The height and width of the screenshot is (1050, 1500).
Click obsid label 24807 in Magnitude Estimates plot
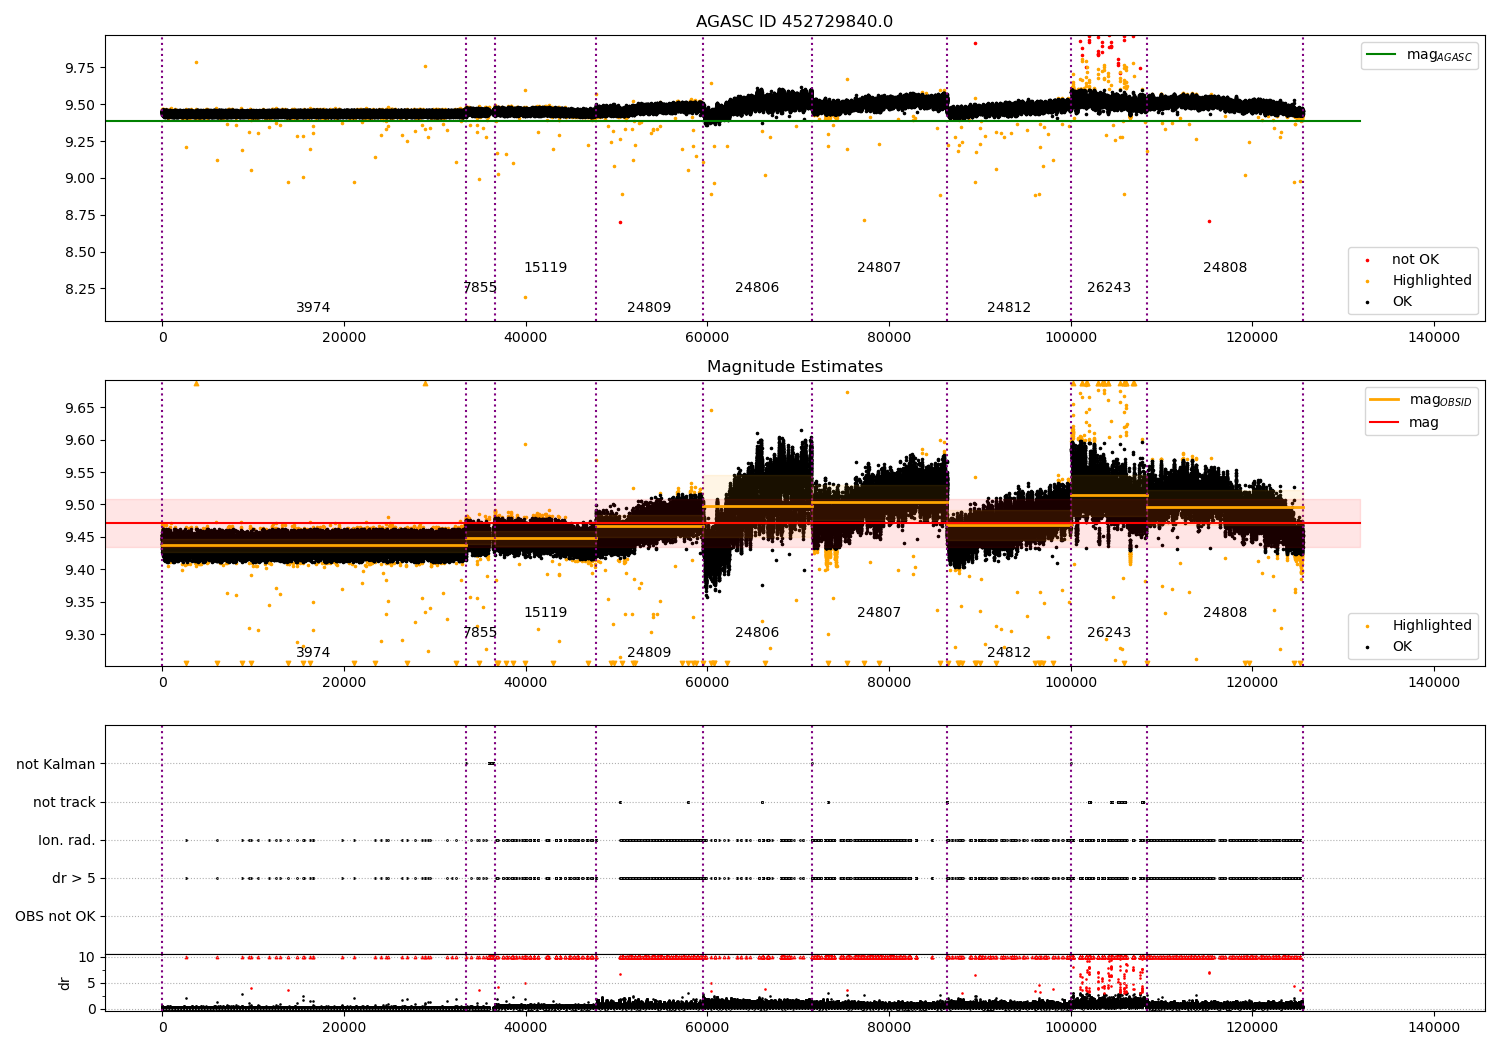[879, 613]
